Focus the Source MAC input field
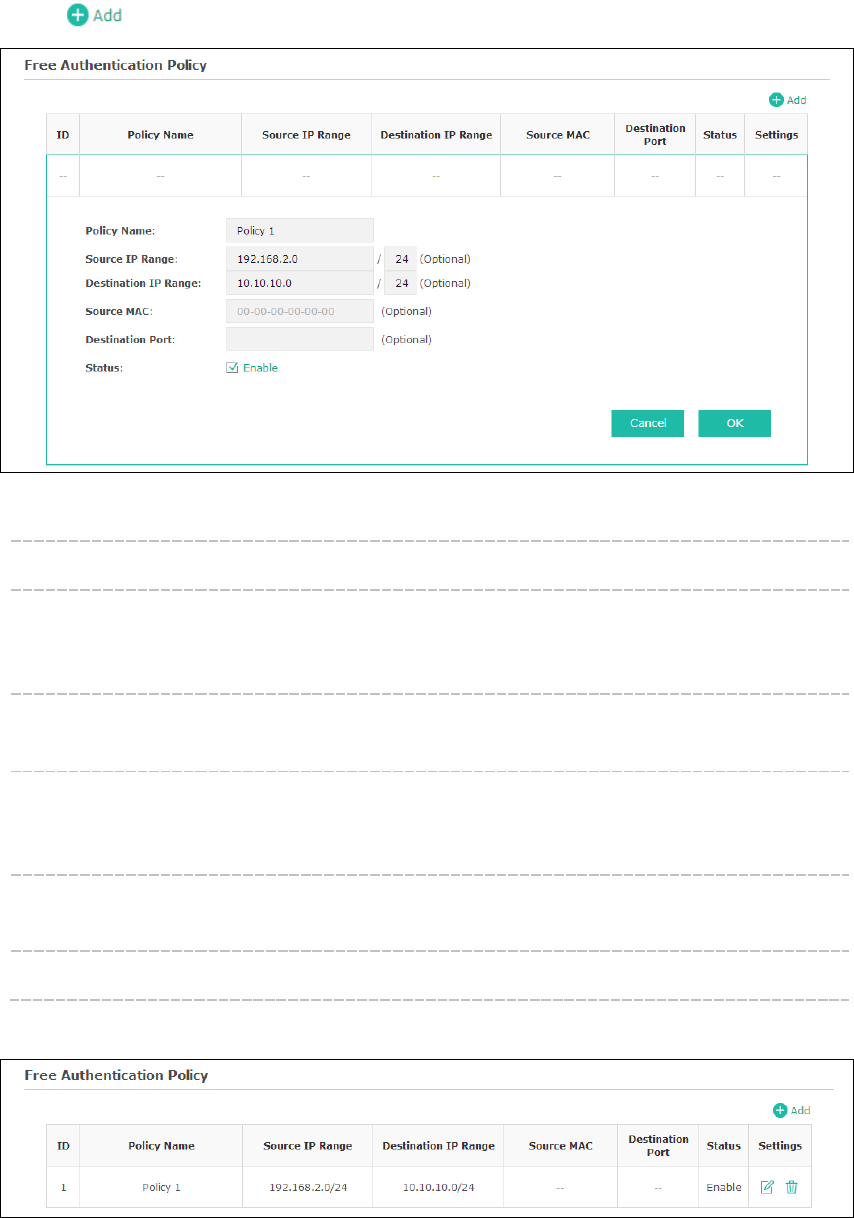This screenshot has width=854, height=1218. [300, 311]
